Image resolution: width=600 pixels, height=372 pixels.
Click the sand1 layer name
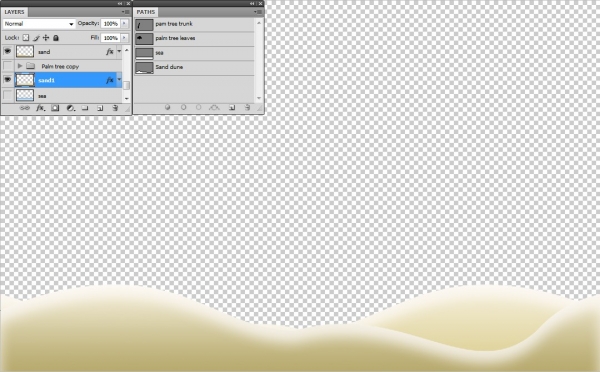(47, 80)
